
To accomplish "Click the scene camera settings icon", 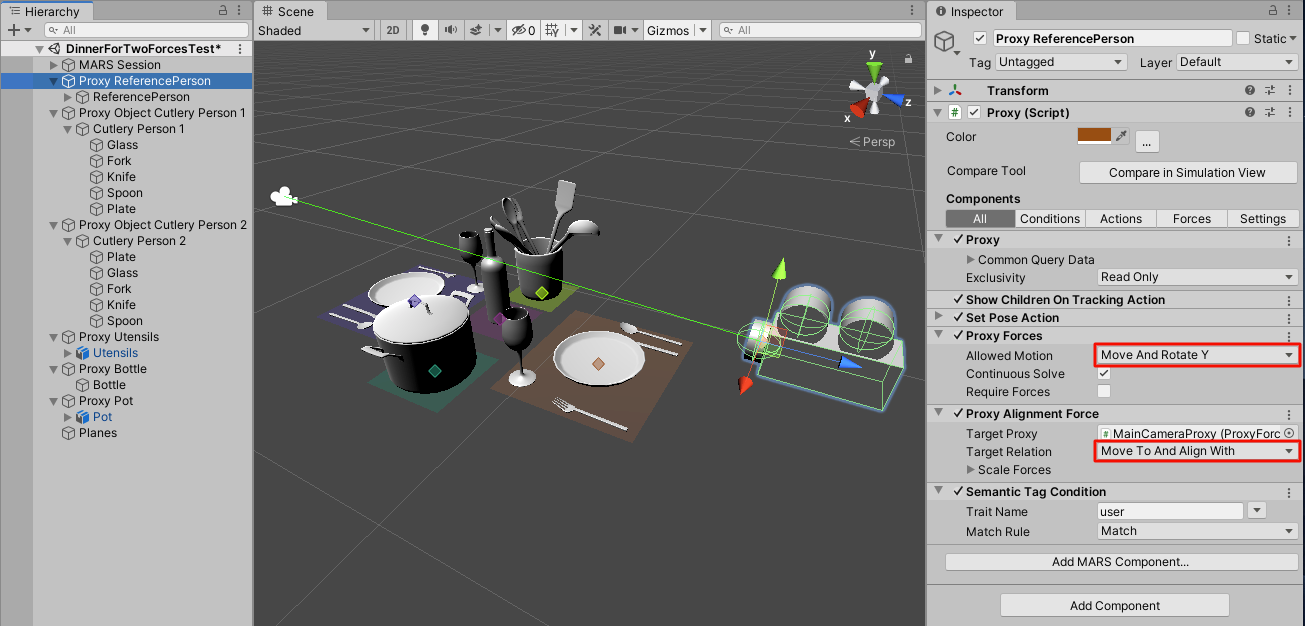I will 622,30.
